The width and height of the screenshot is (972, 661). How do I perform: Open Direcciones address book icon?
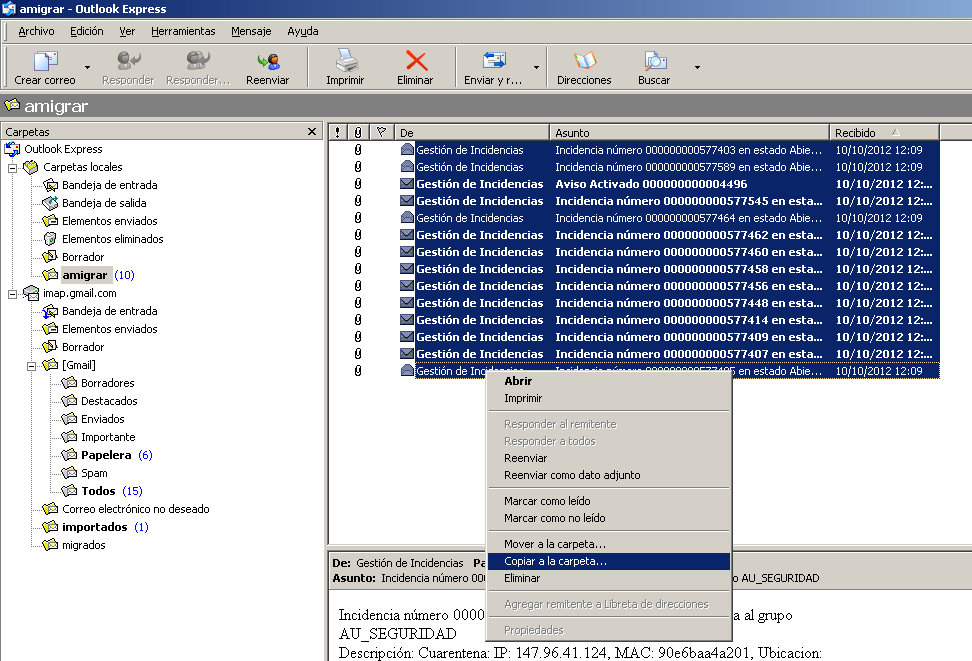click(584, 61)
